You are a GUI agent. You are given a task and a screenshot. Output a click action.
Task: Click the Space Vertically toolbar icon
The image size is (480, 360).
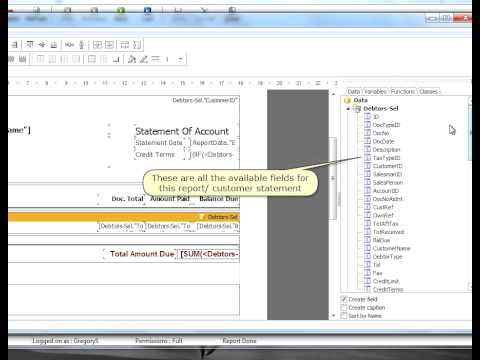[82, 44]
